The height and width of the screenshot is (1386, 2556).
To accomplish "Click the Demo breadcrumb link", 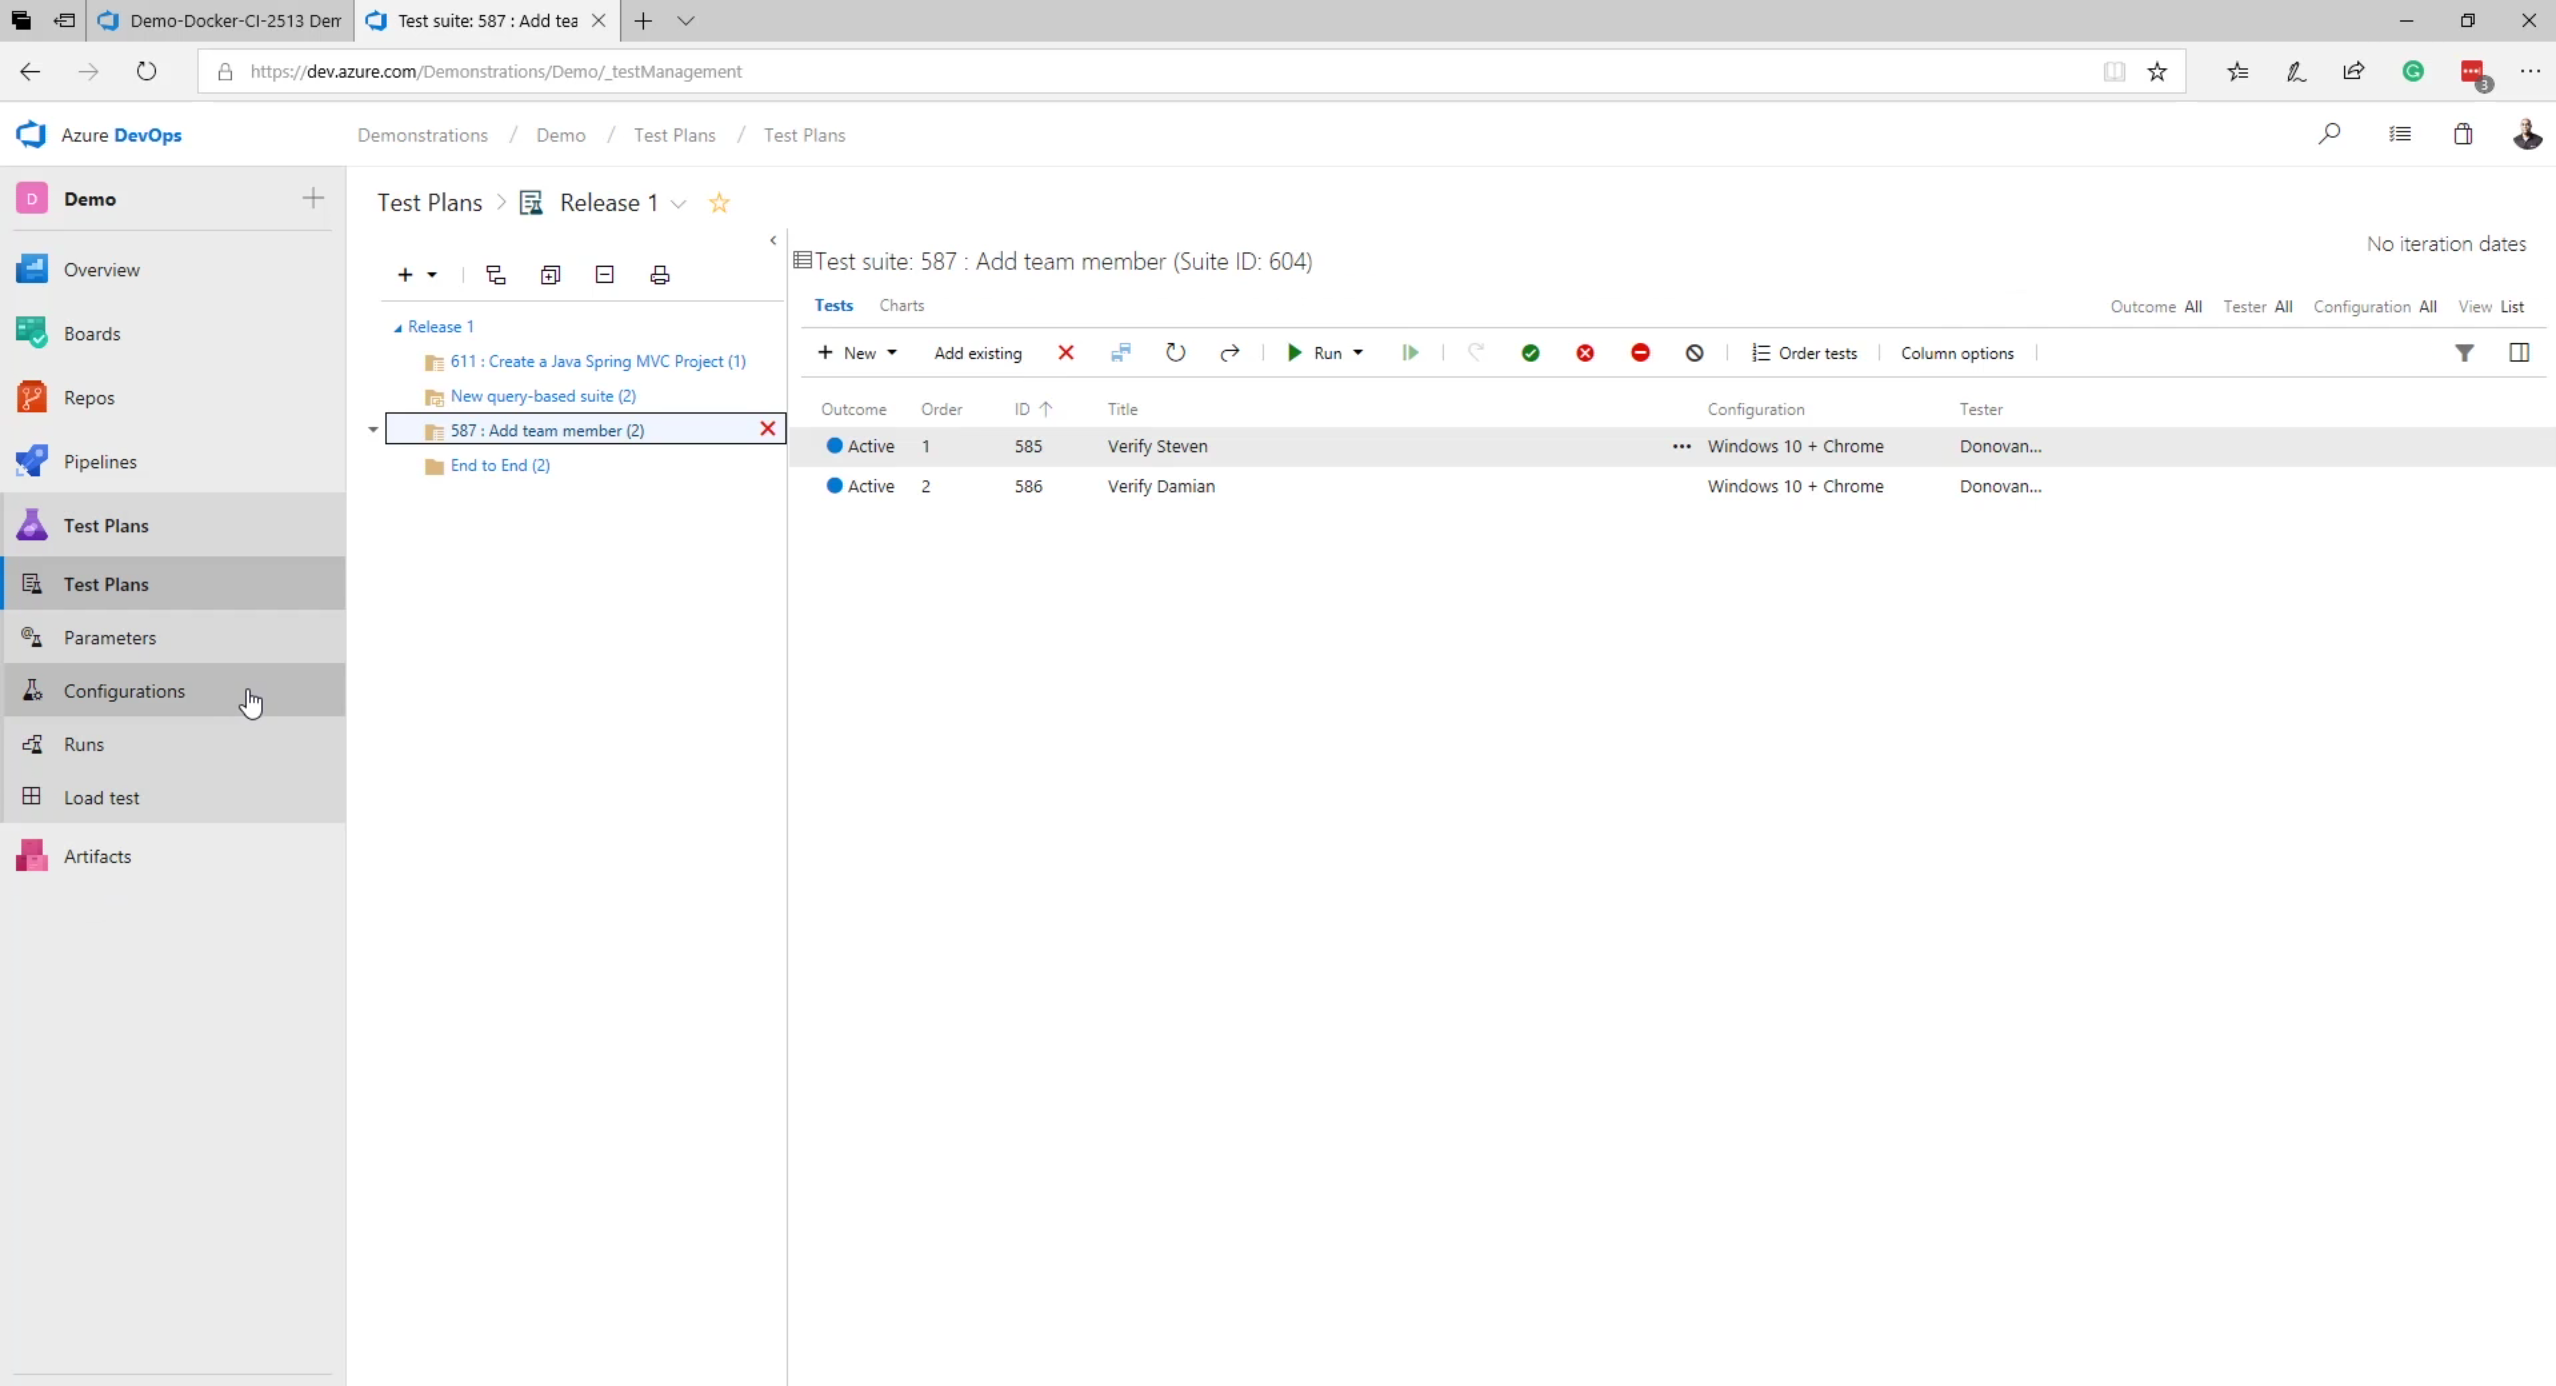I will coord(561,135).
